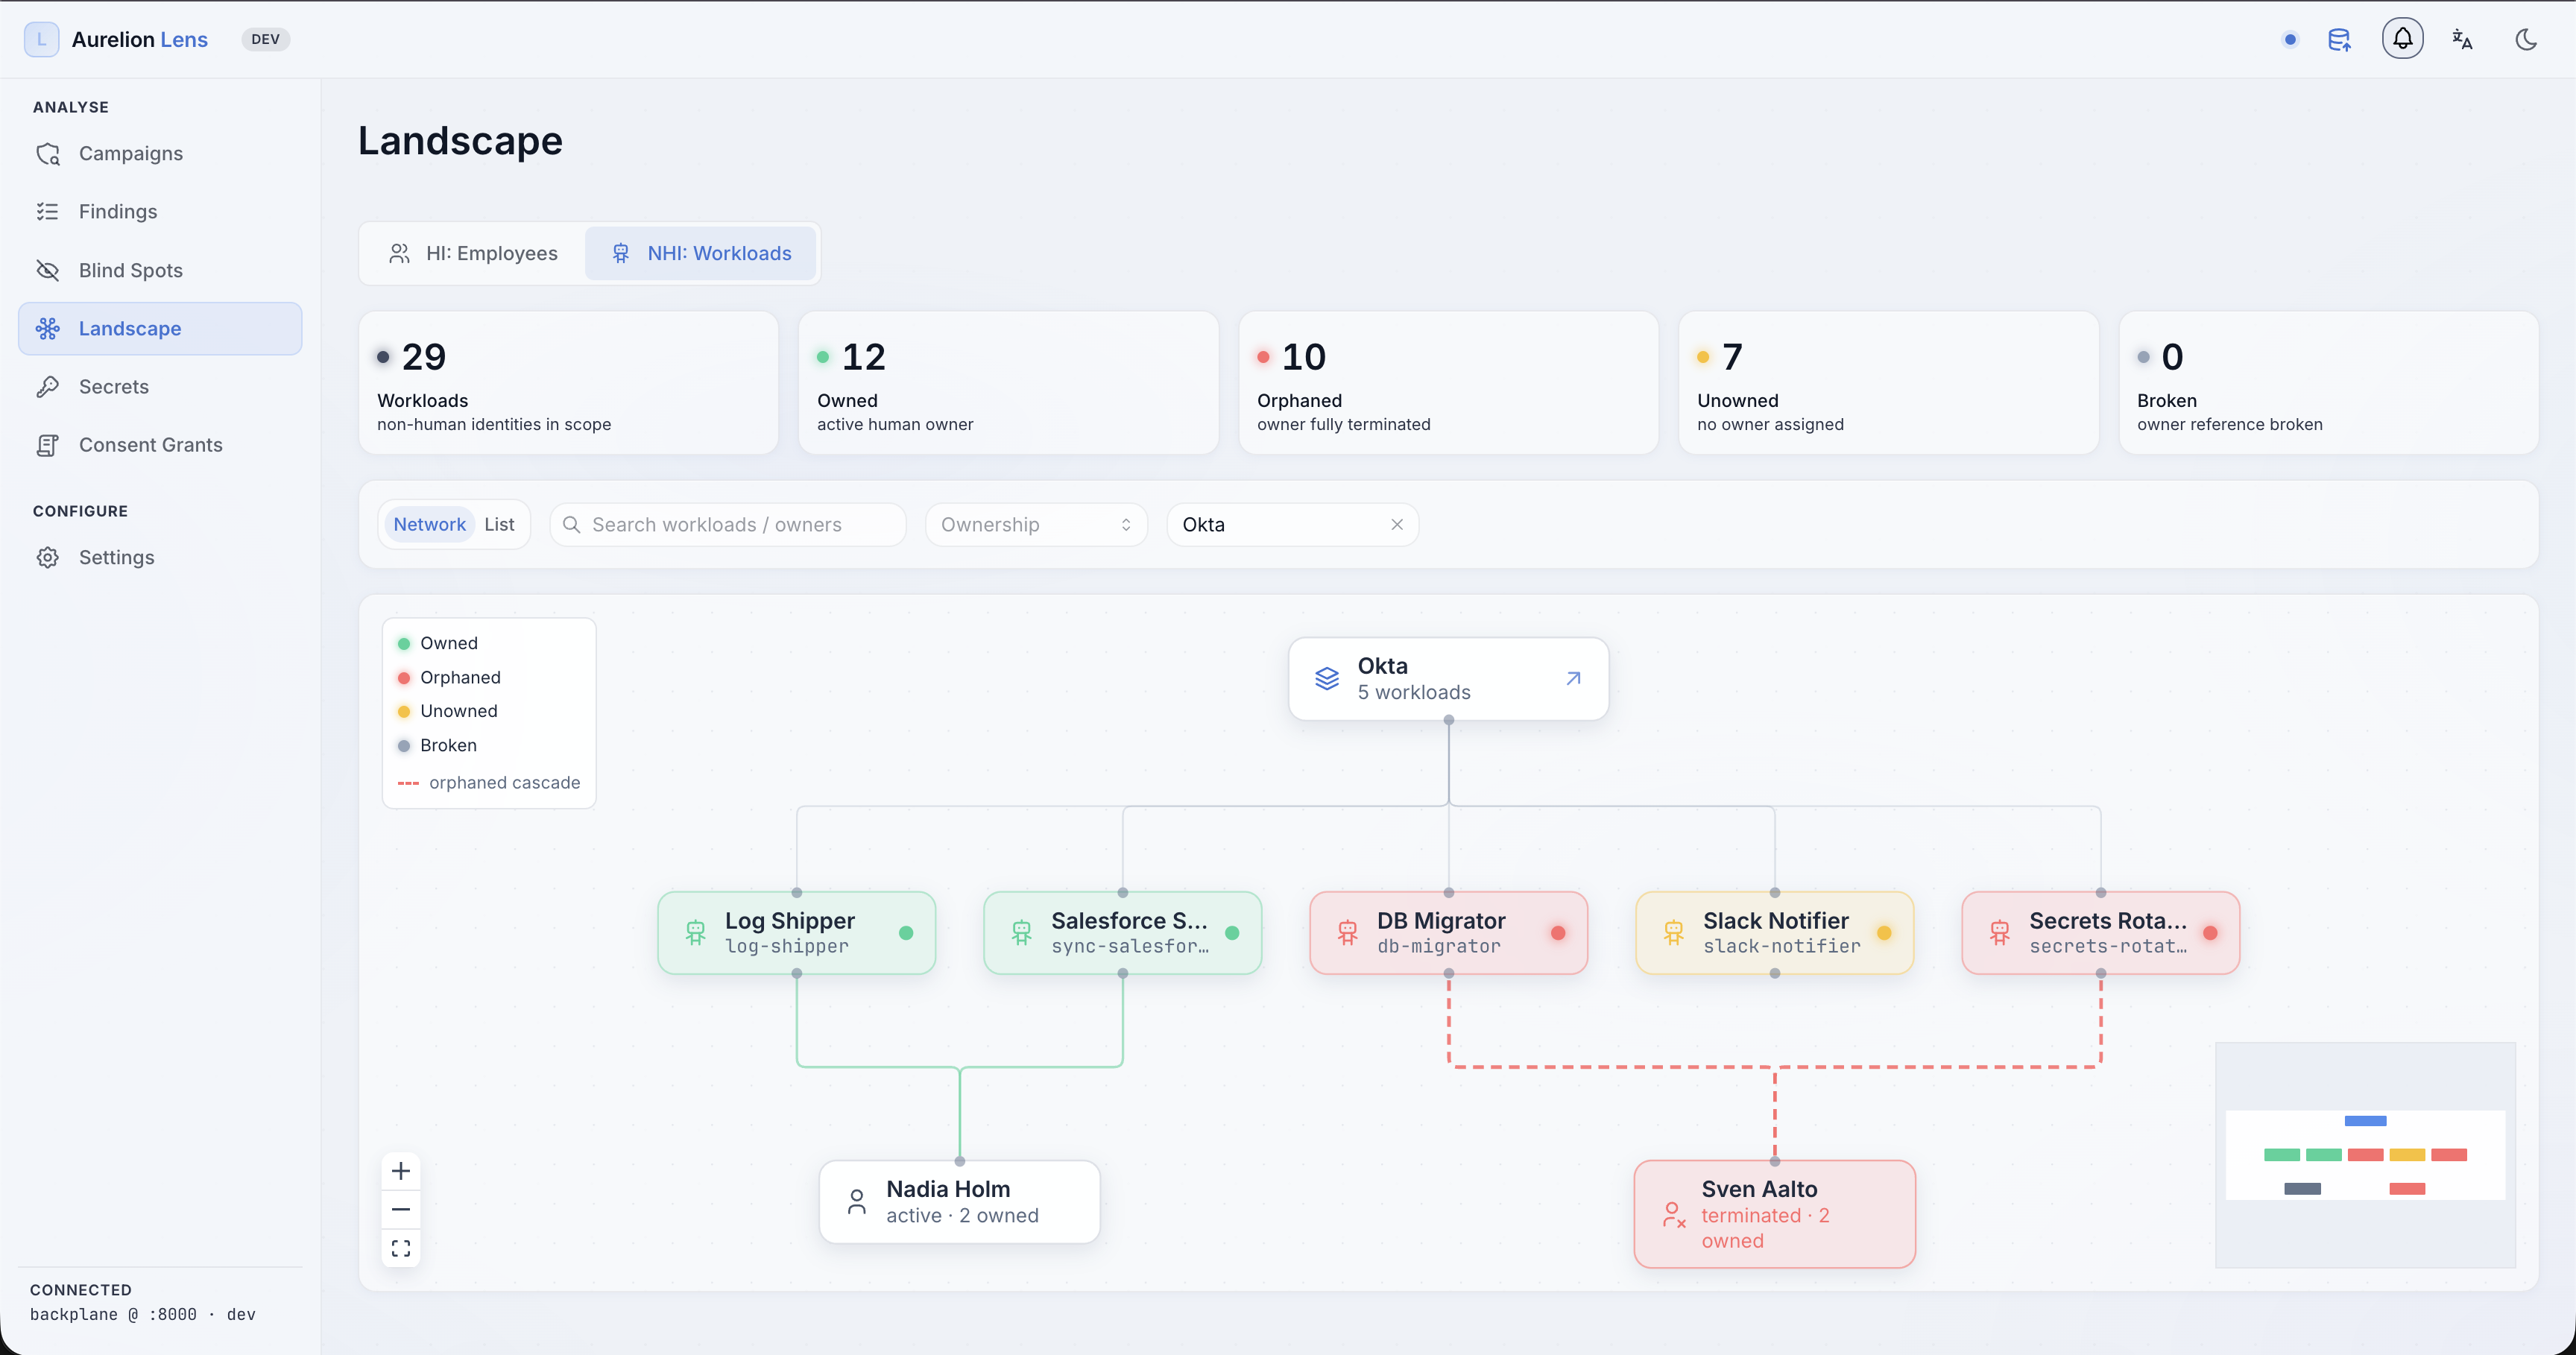Screen dimensions: 2576x1355
Task: Open the notifications bell icon
Action: pos(2402,39)
